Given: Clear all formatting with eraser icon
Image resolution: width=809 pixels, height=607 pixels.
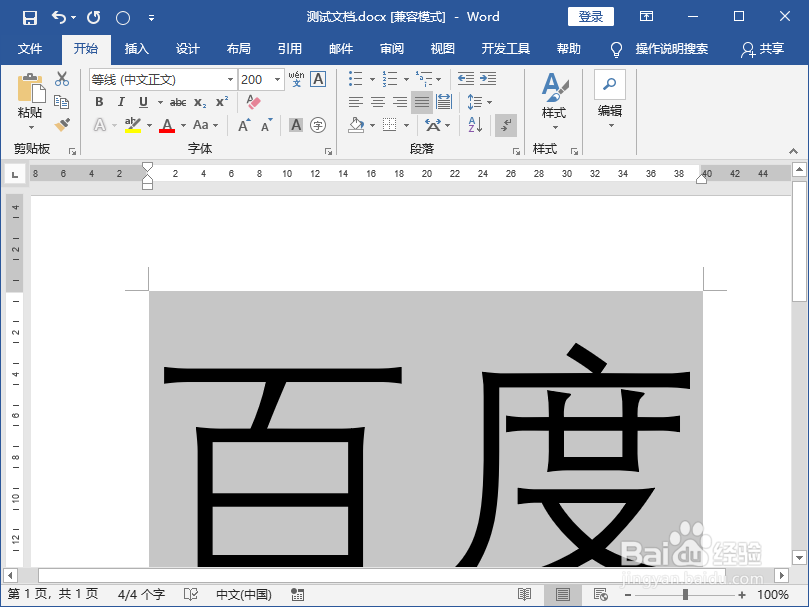Looking at the screenshot, I should (x=253, y=102).
